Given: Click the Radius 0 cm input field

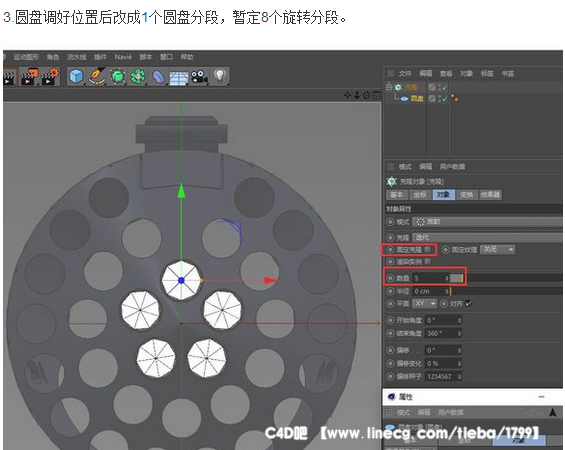Looking at the screenshot, I should pos(431,291).
